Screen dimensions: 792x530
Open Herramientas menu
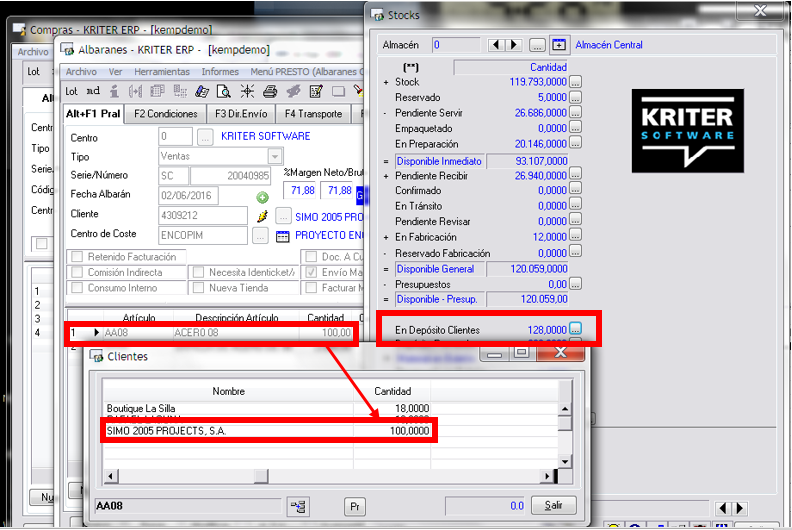162,72
